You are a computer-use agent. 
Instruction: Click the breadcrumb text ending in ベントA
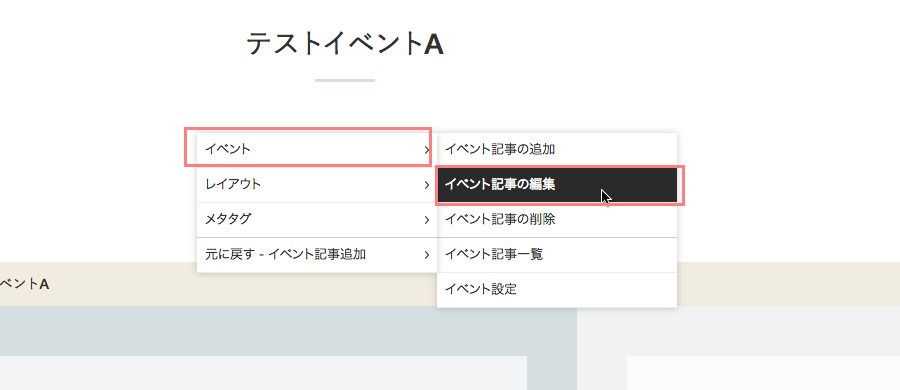click(x=24, y=284)
